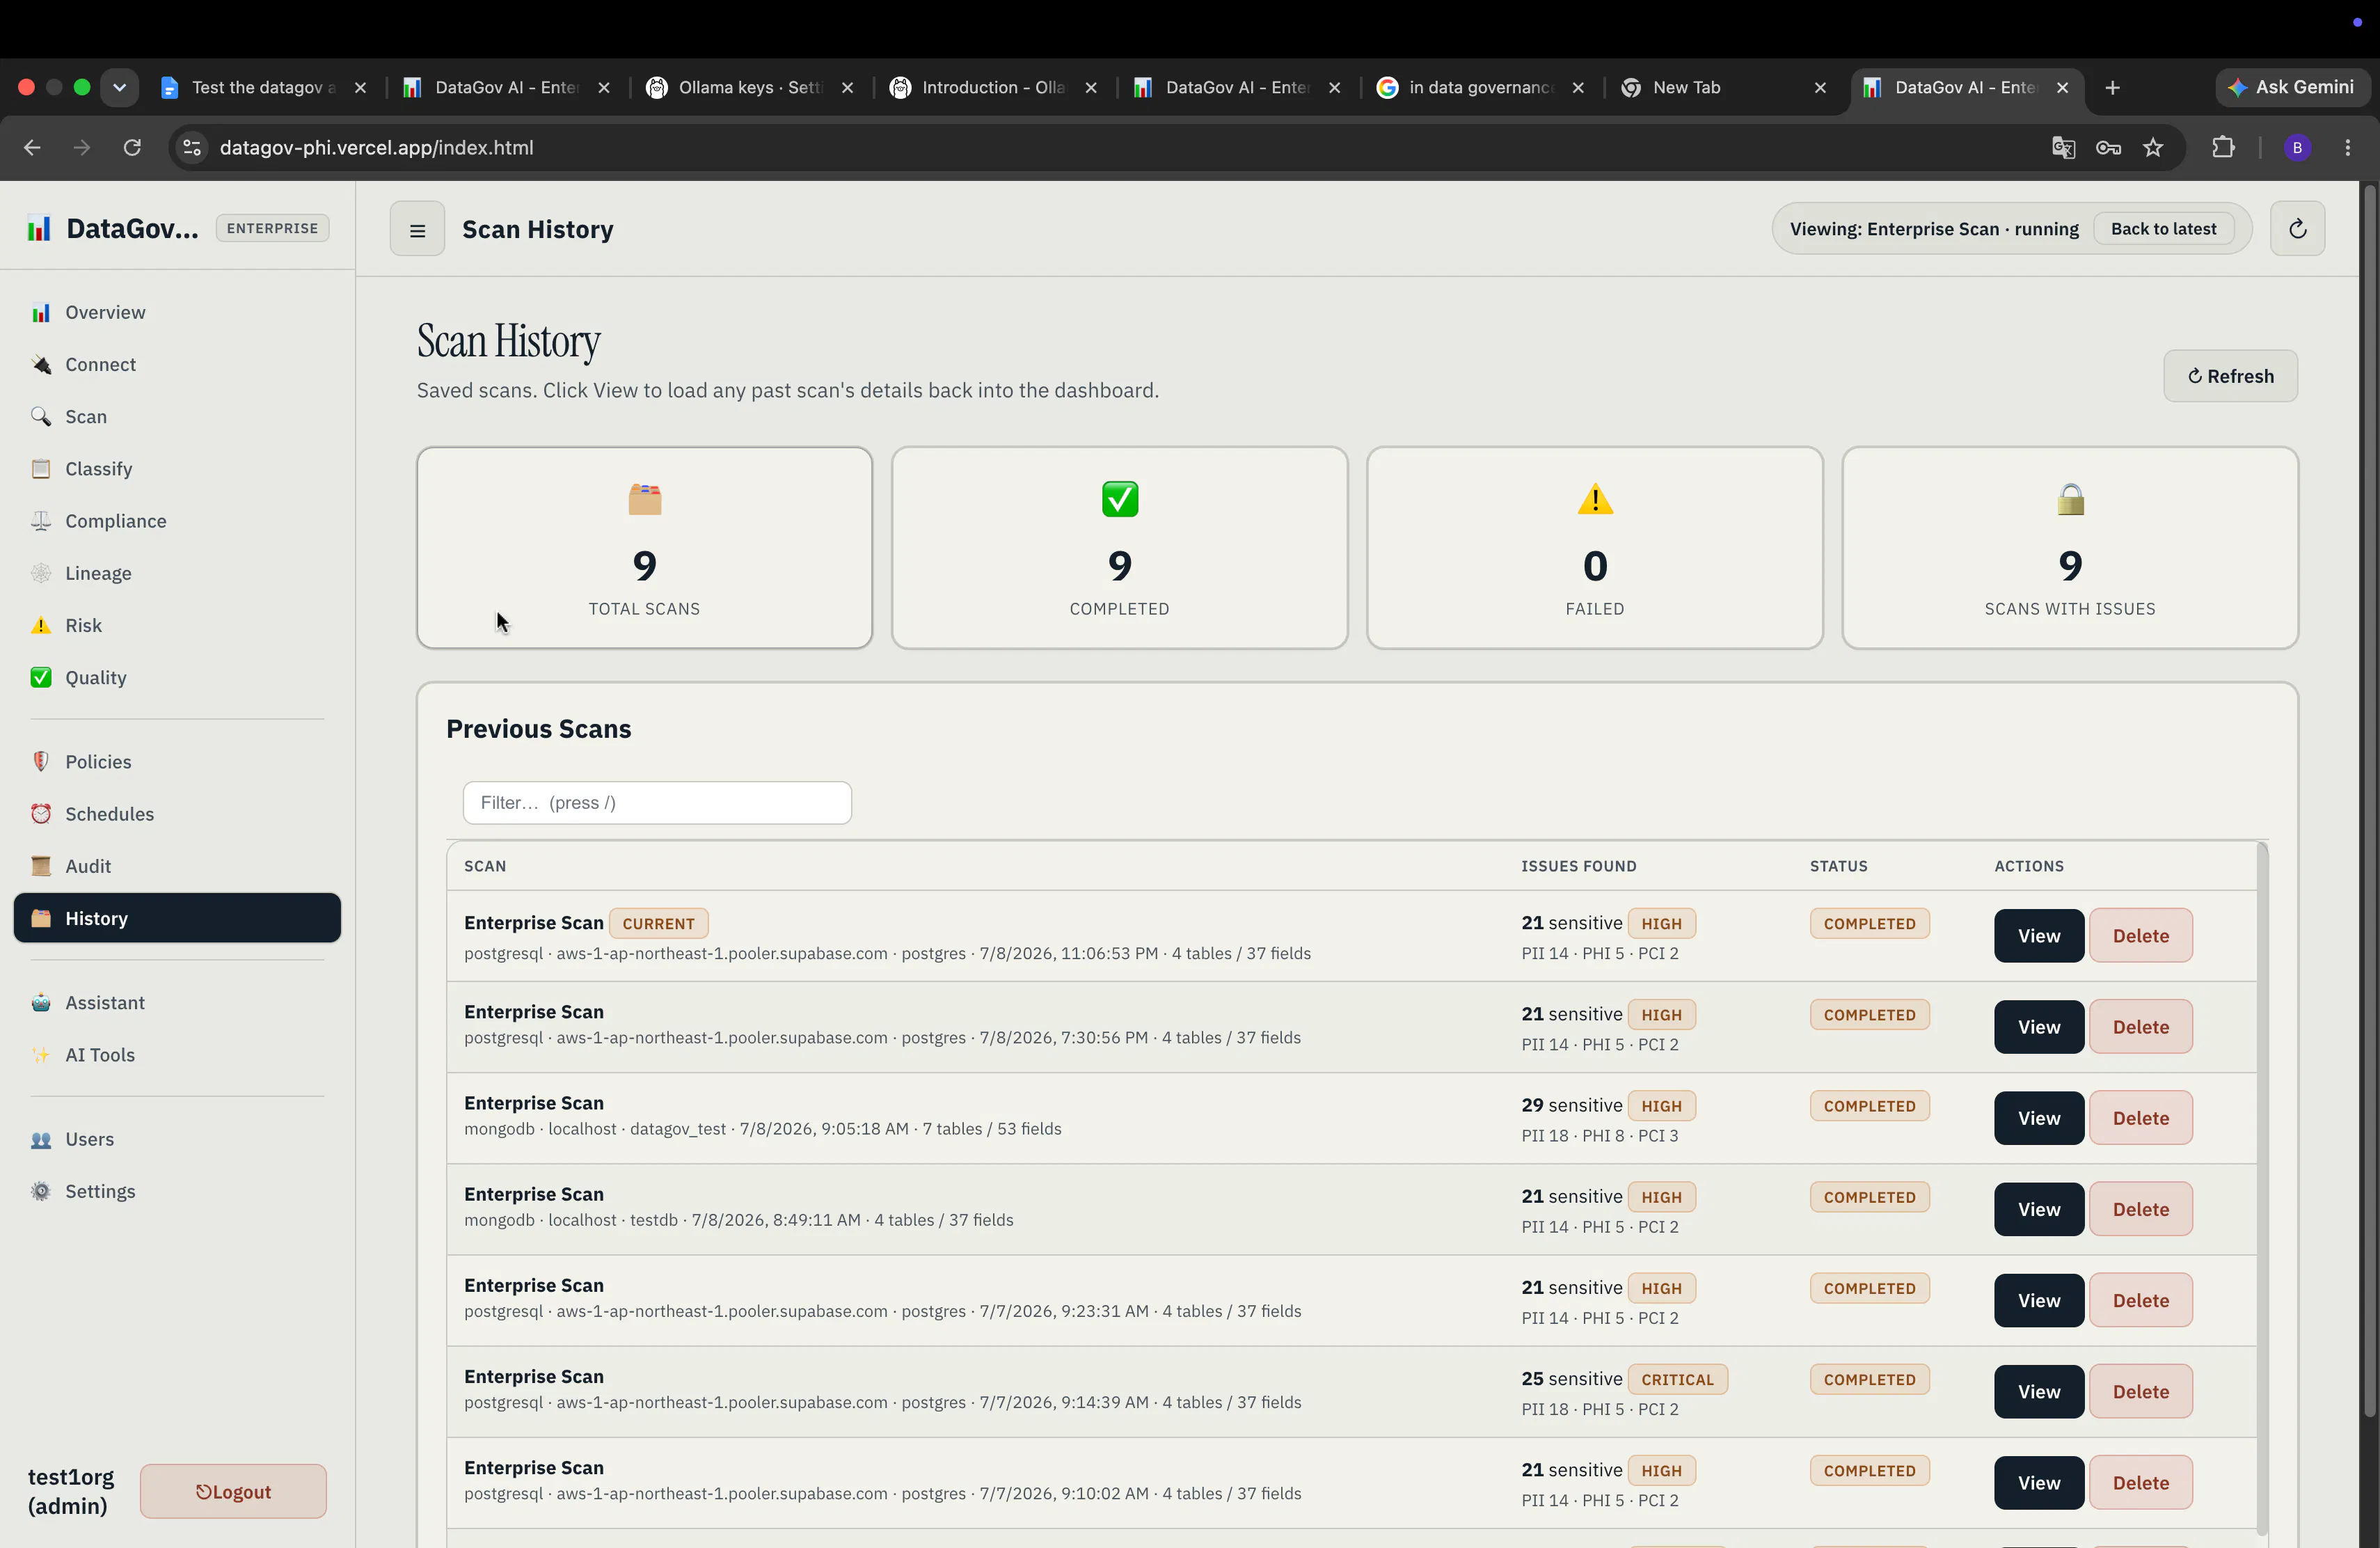Delete the CRITICAL 25 sensitive scan
Viewport: 2380px width, 1548px height.
pyautogui.click(x=2140, y=1392)
